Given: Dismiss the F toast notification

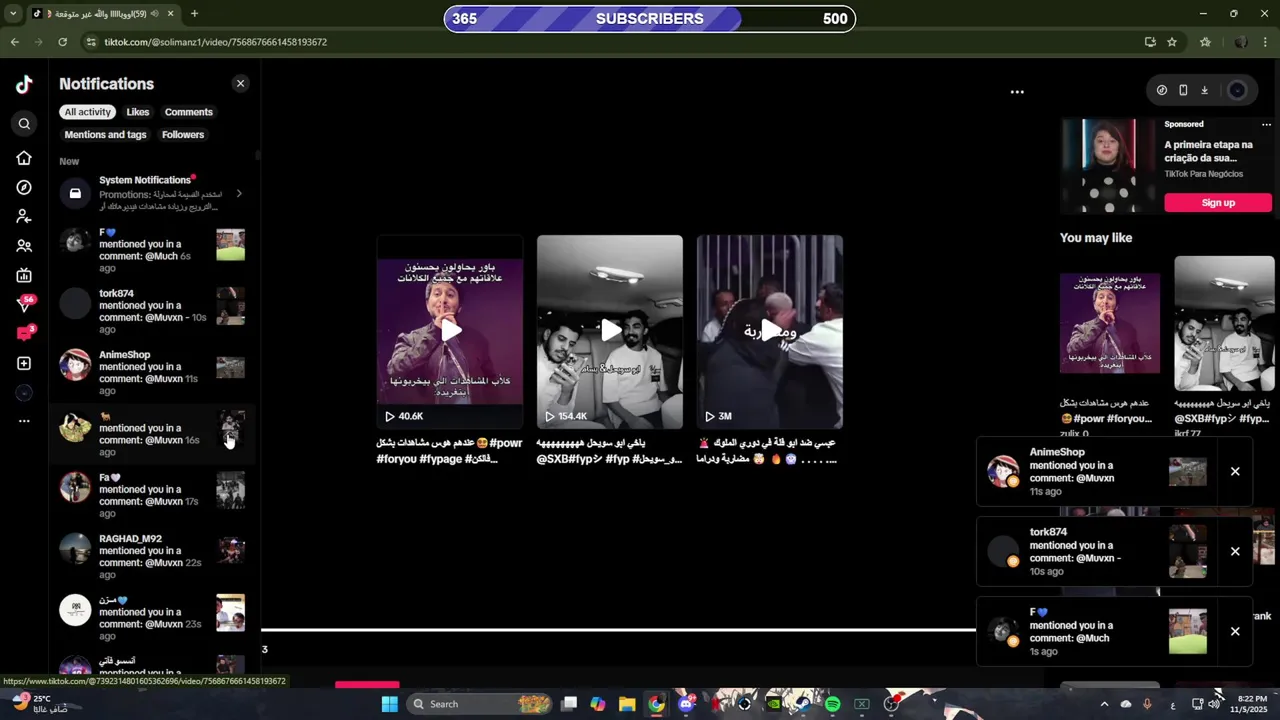Looking at the screenshot, I should tap(1235, 632).
